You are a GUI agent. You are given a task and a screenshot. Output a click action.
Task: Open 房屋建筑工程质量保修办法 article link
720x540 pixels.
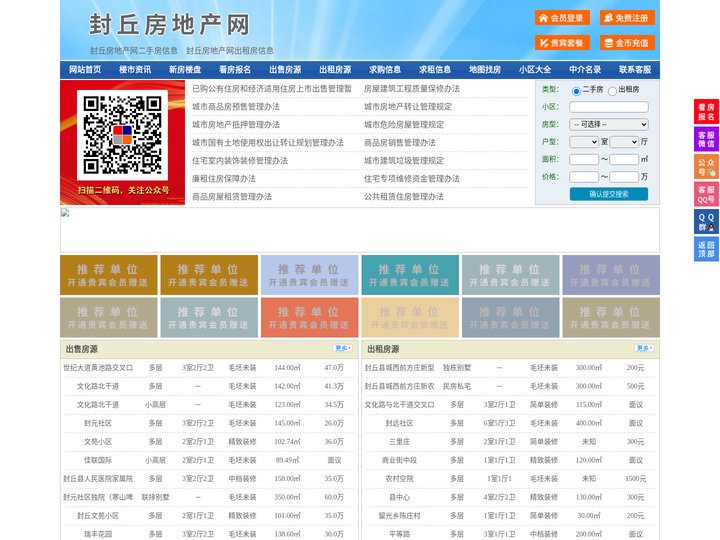point(412,89)
